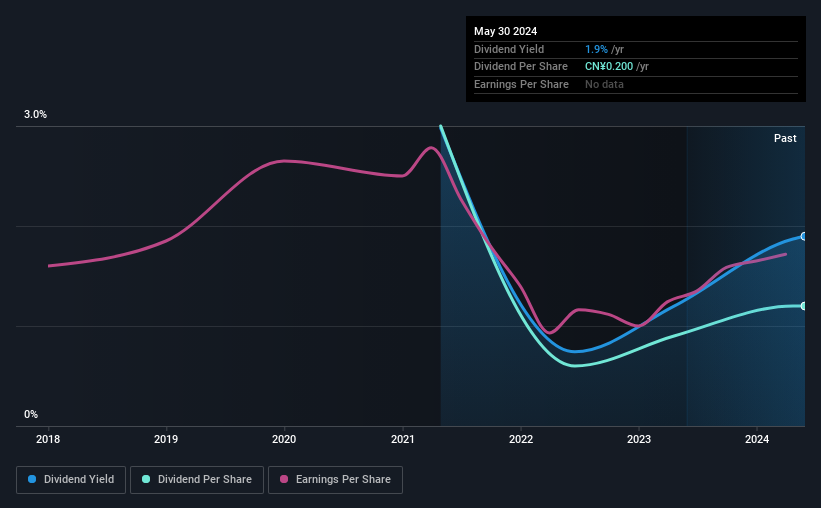Click the pink Earnings Per Share legend dot
This screenshot has height=508, width=821.
[x=284, y=479]
